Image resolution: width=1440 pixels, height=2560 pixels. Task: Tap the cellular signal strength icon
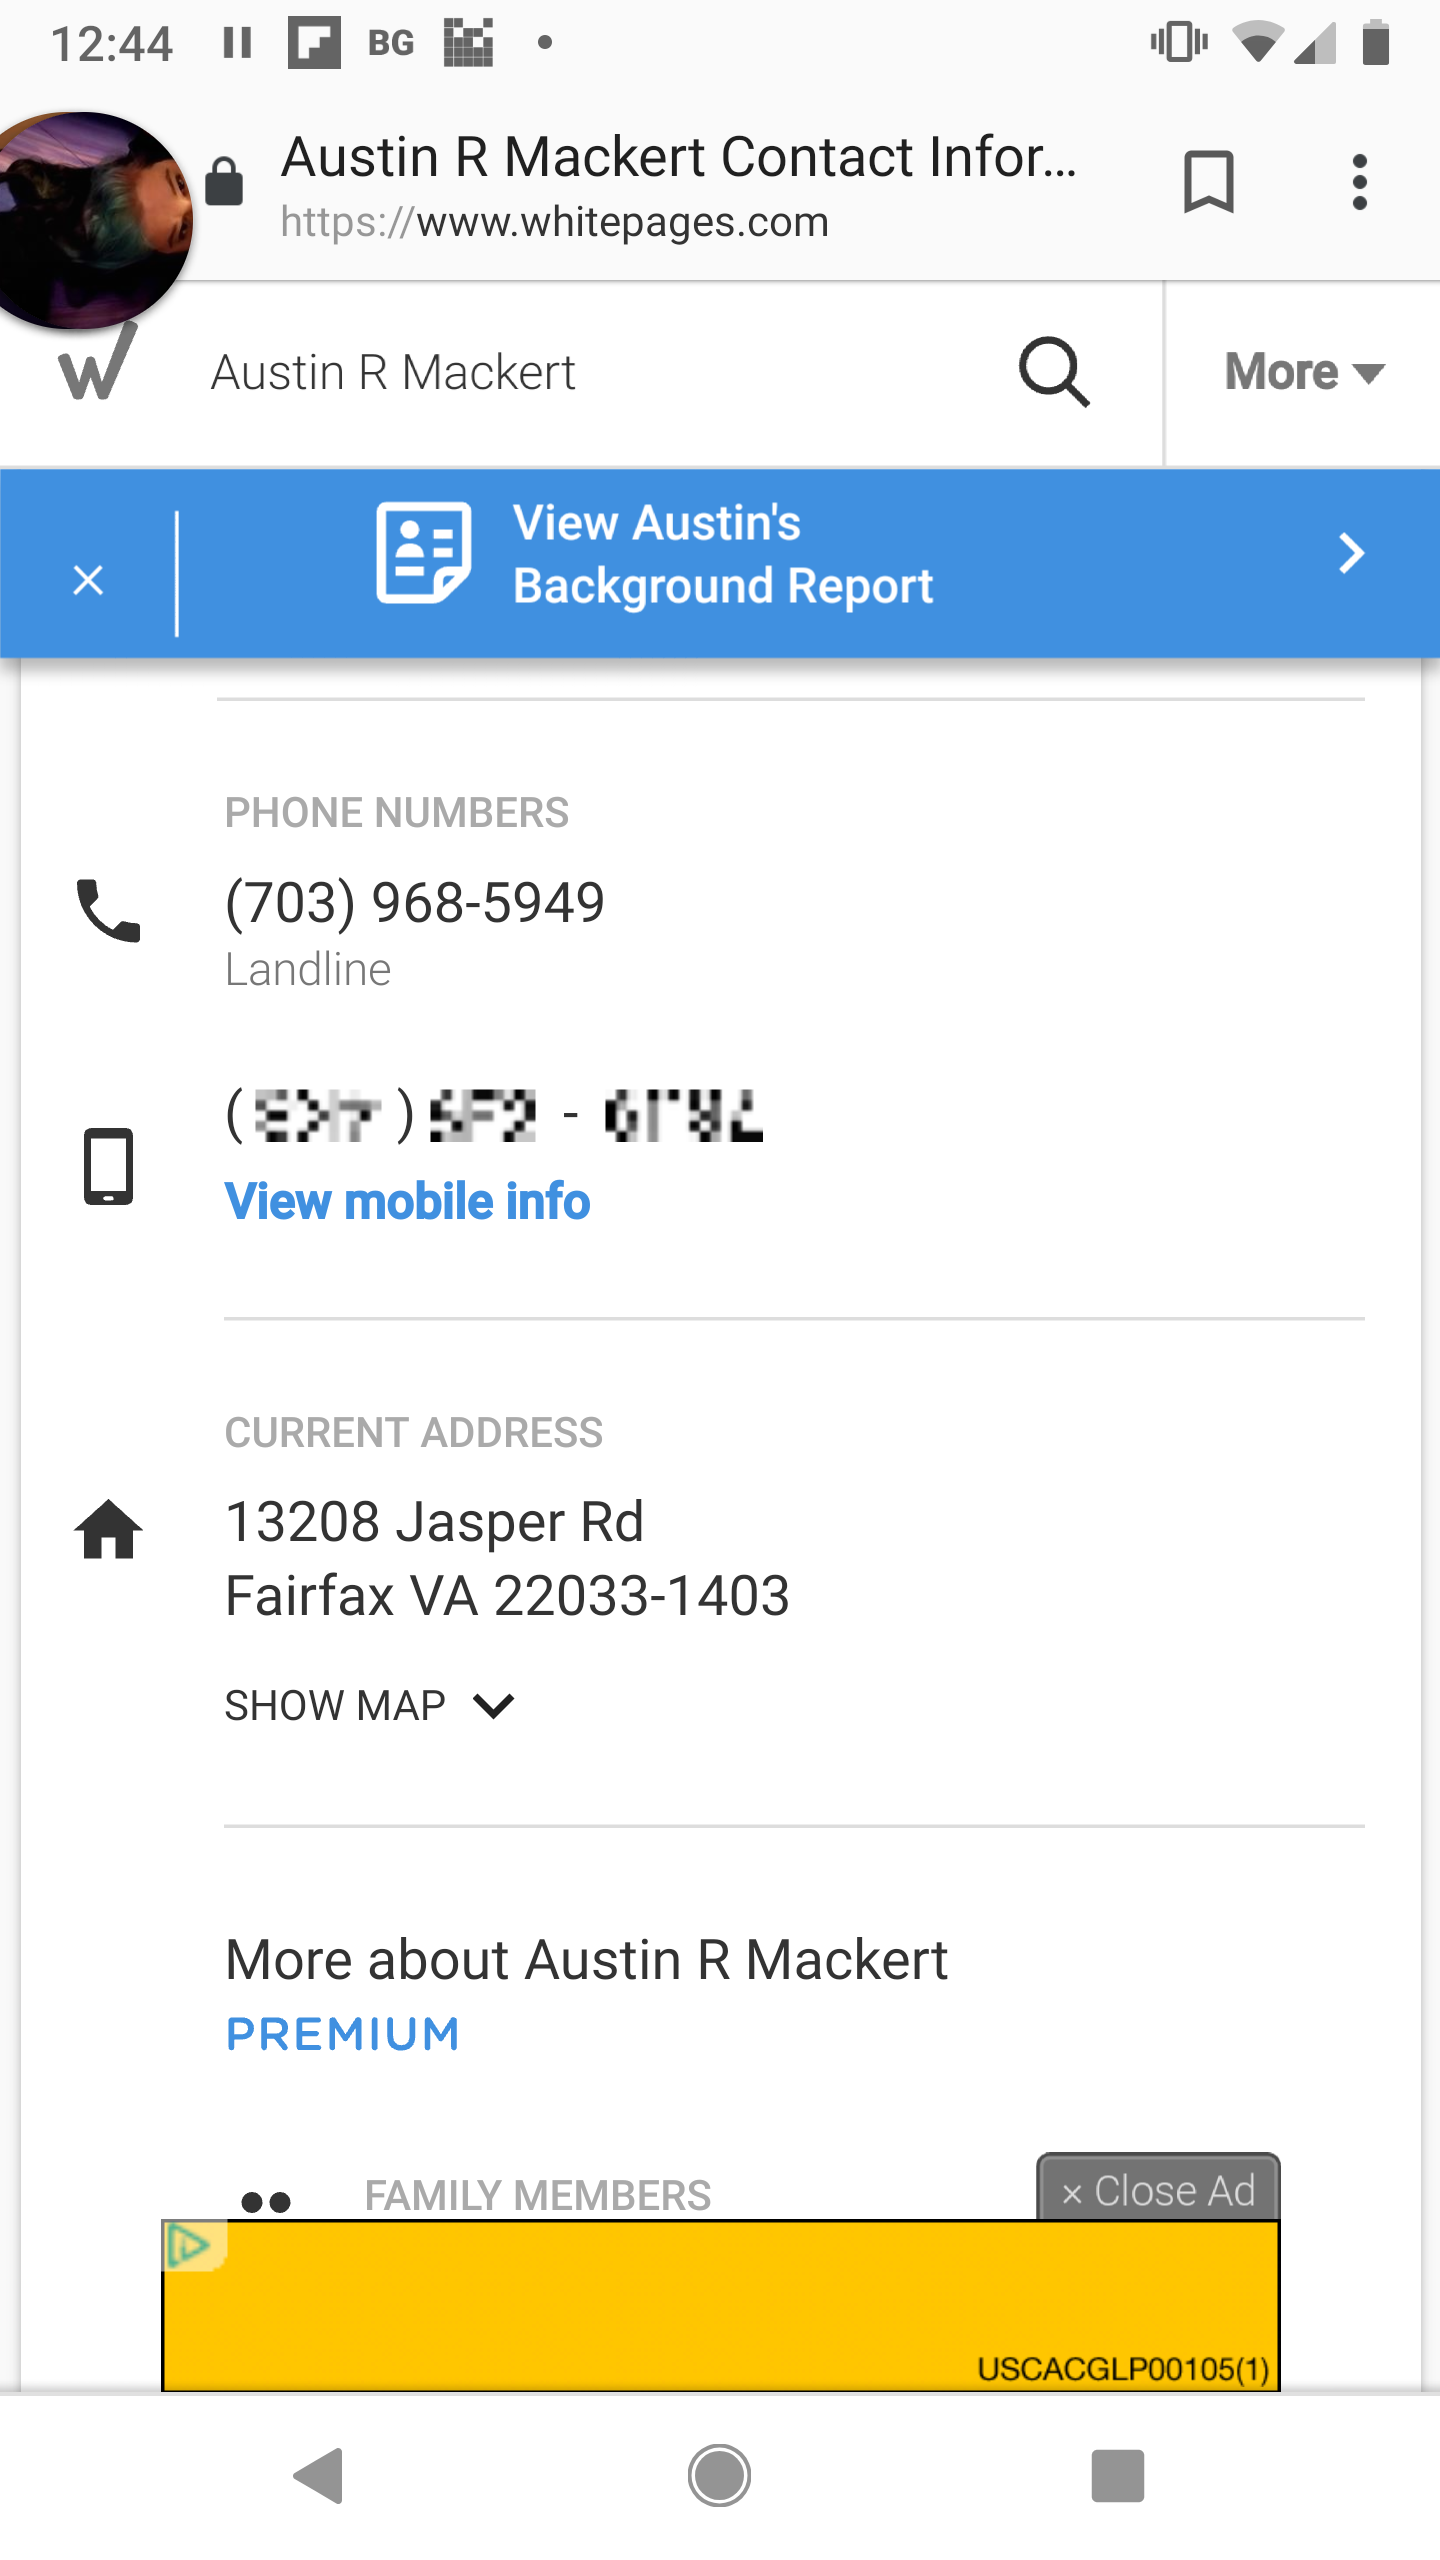[x=1314, y=43]
